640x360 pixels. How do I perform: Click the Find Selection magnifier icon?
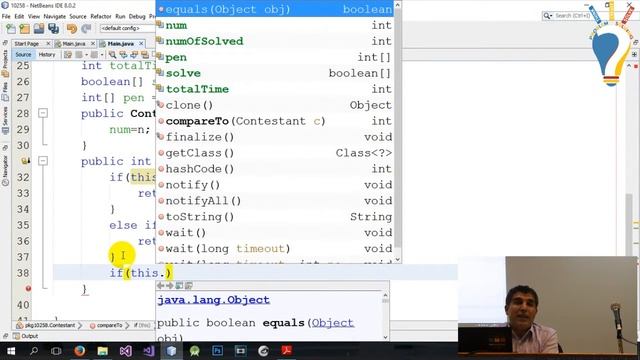[x=112, y=55]
